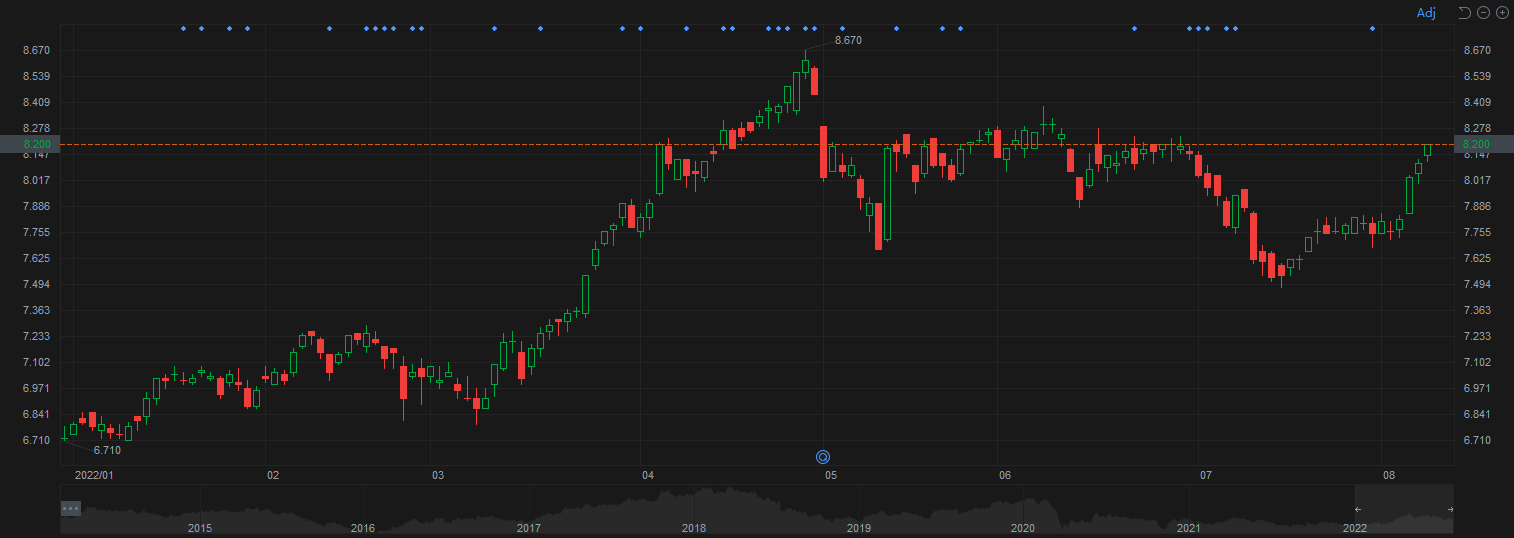Jump to 2018 in the bottom overview strip
Viewport: 1514px width, 538px height.
[694, 527]
